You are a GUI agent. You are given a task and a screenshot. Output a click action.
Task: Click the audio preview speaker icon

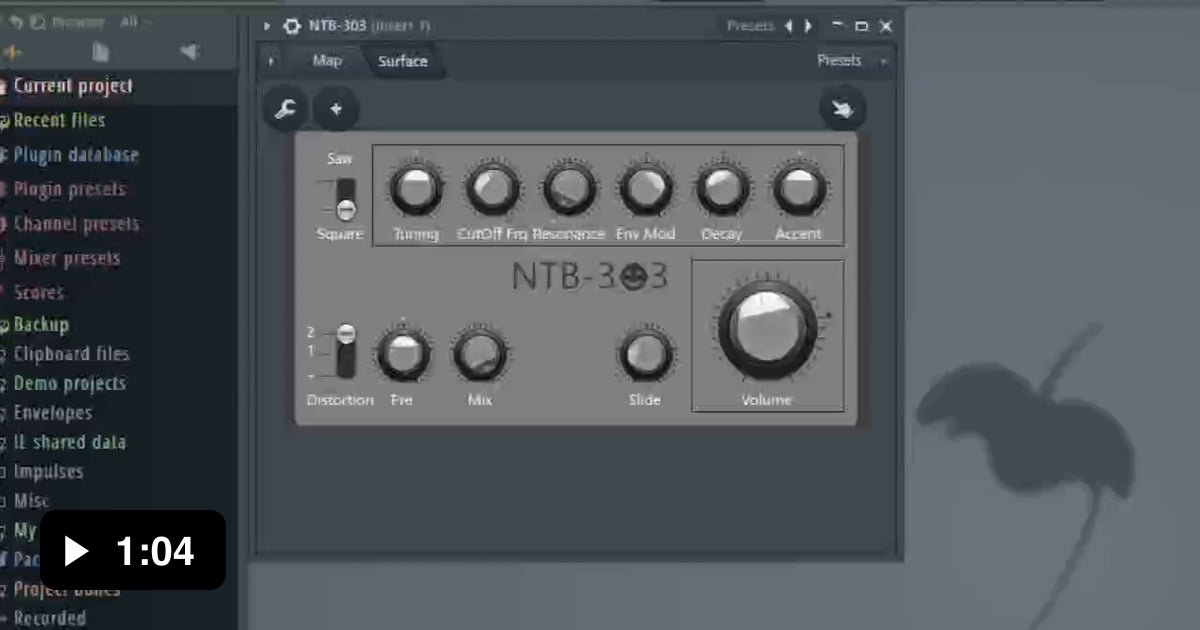(x=190, y=51)
